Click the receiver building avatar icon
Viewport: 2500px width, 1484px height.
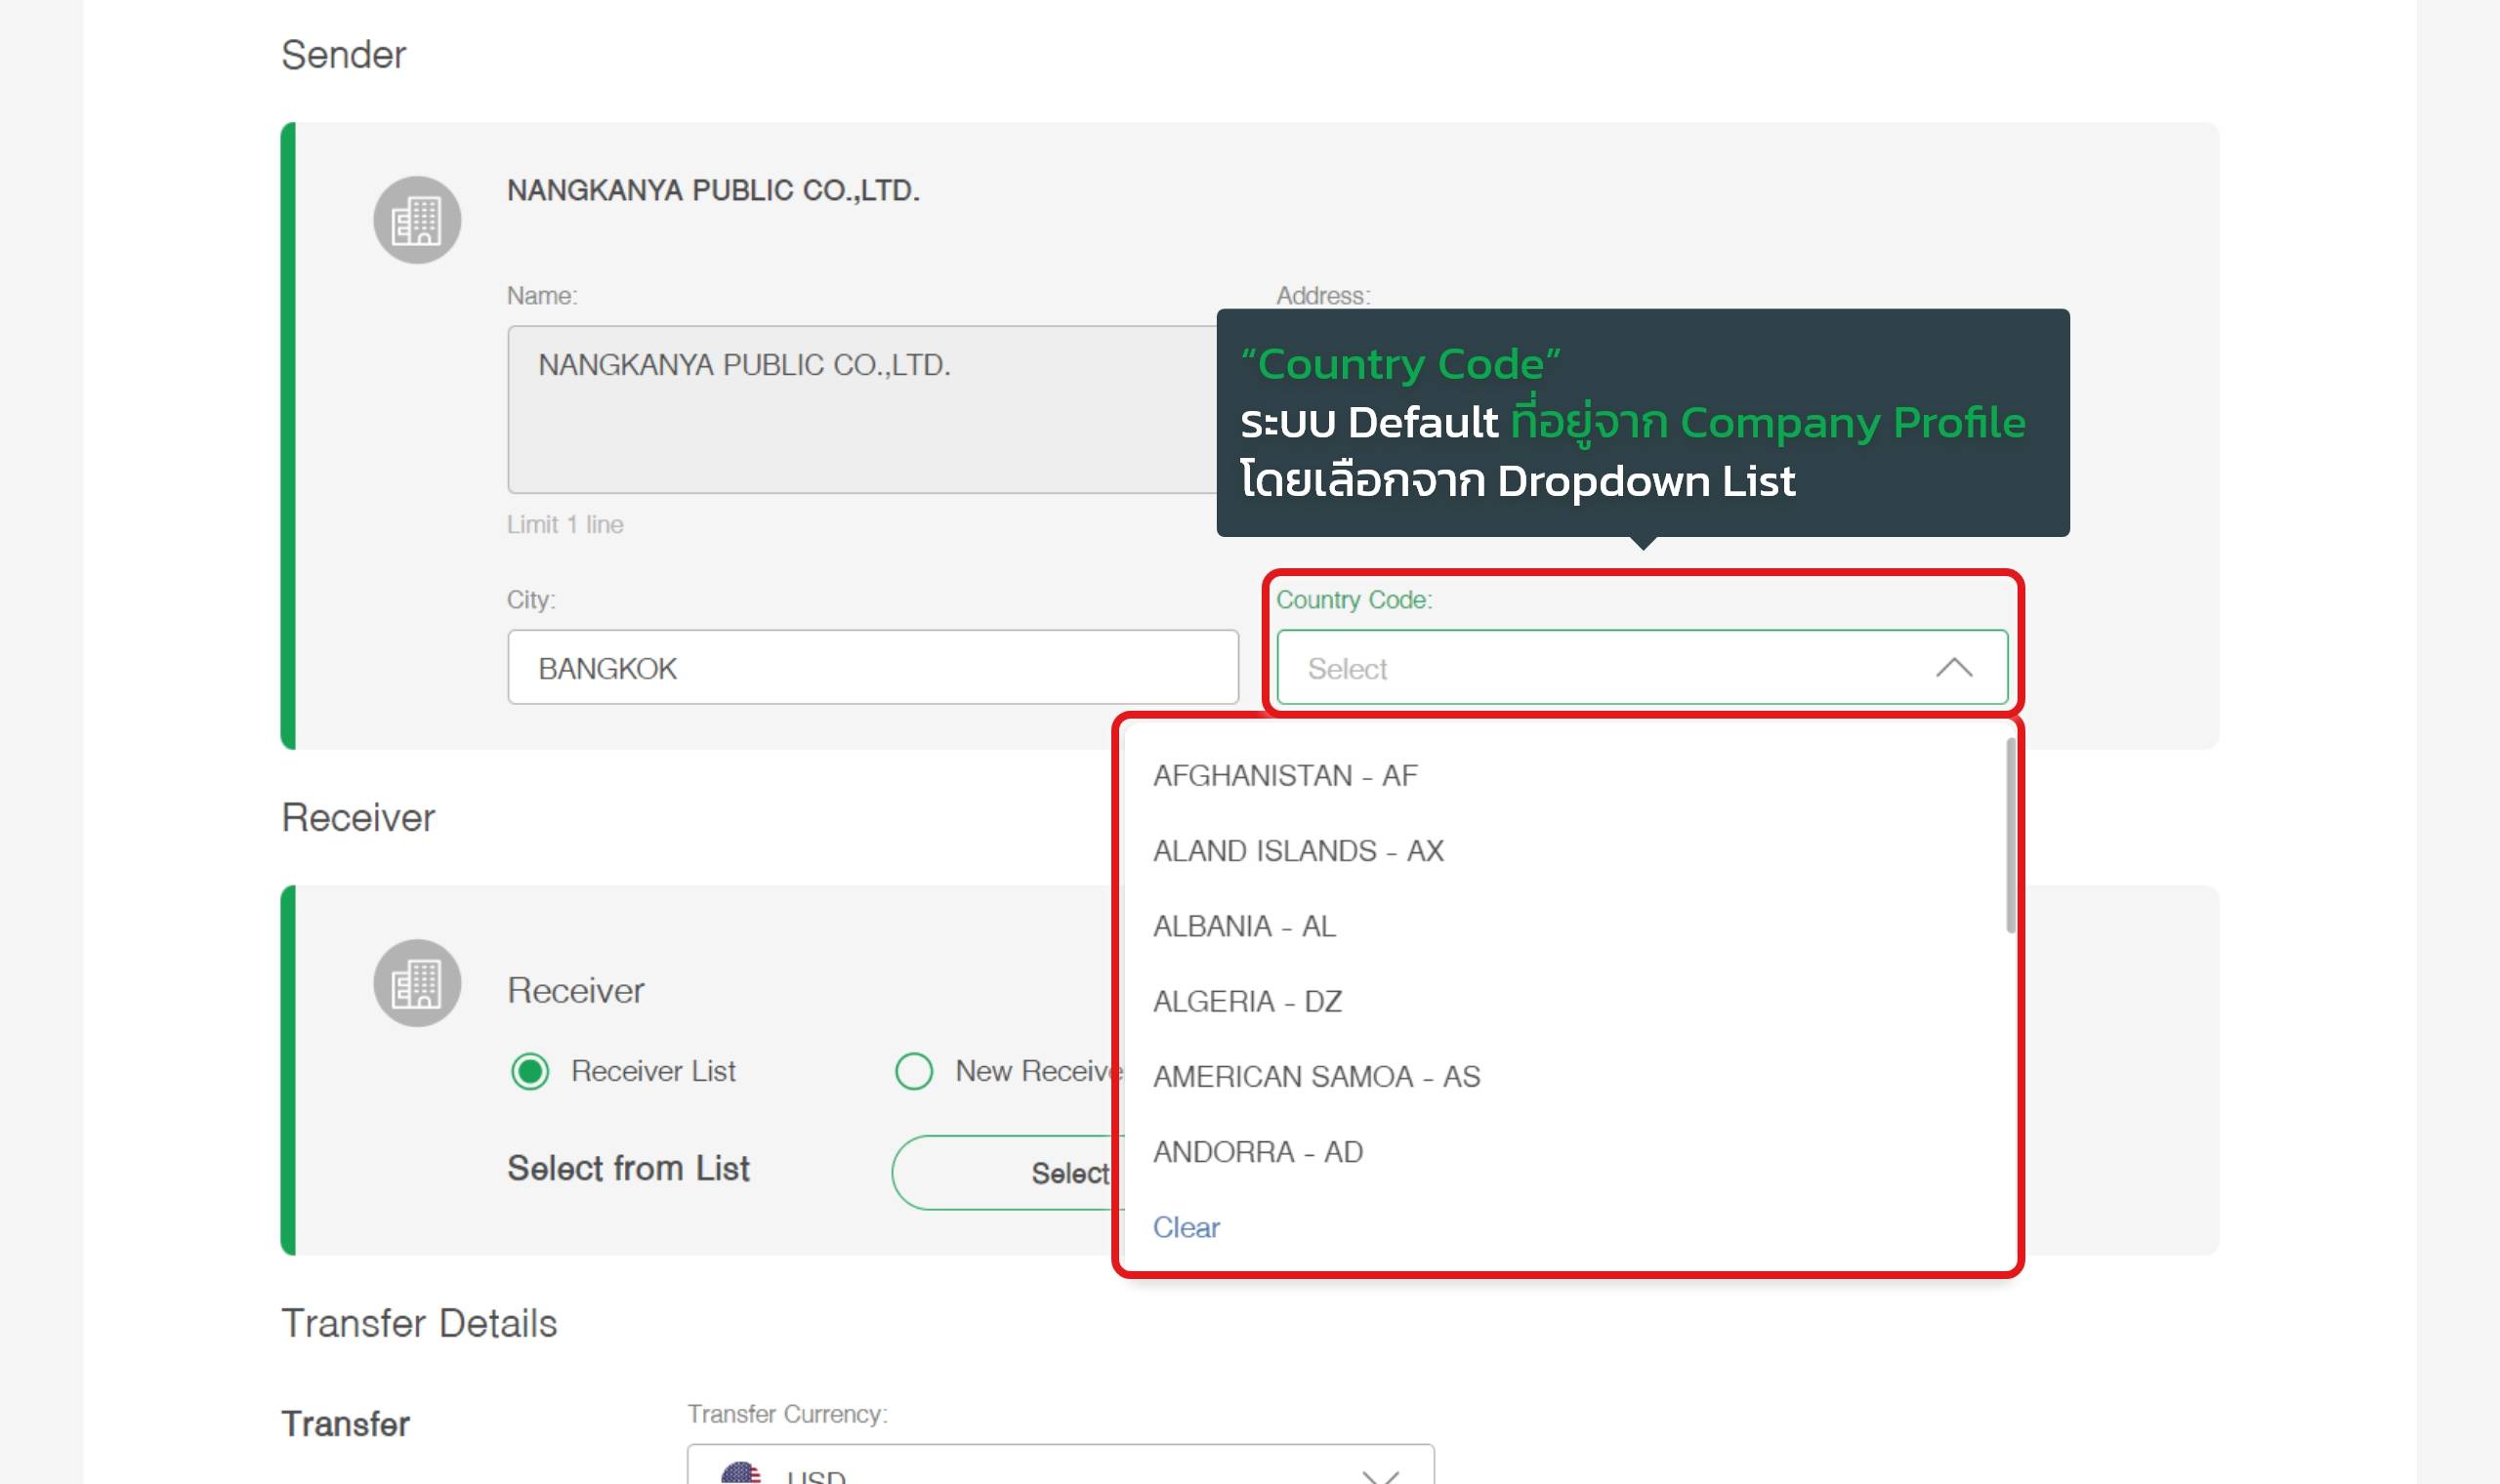[x=417, y=983]
